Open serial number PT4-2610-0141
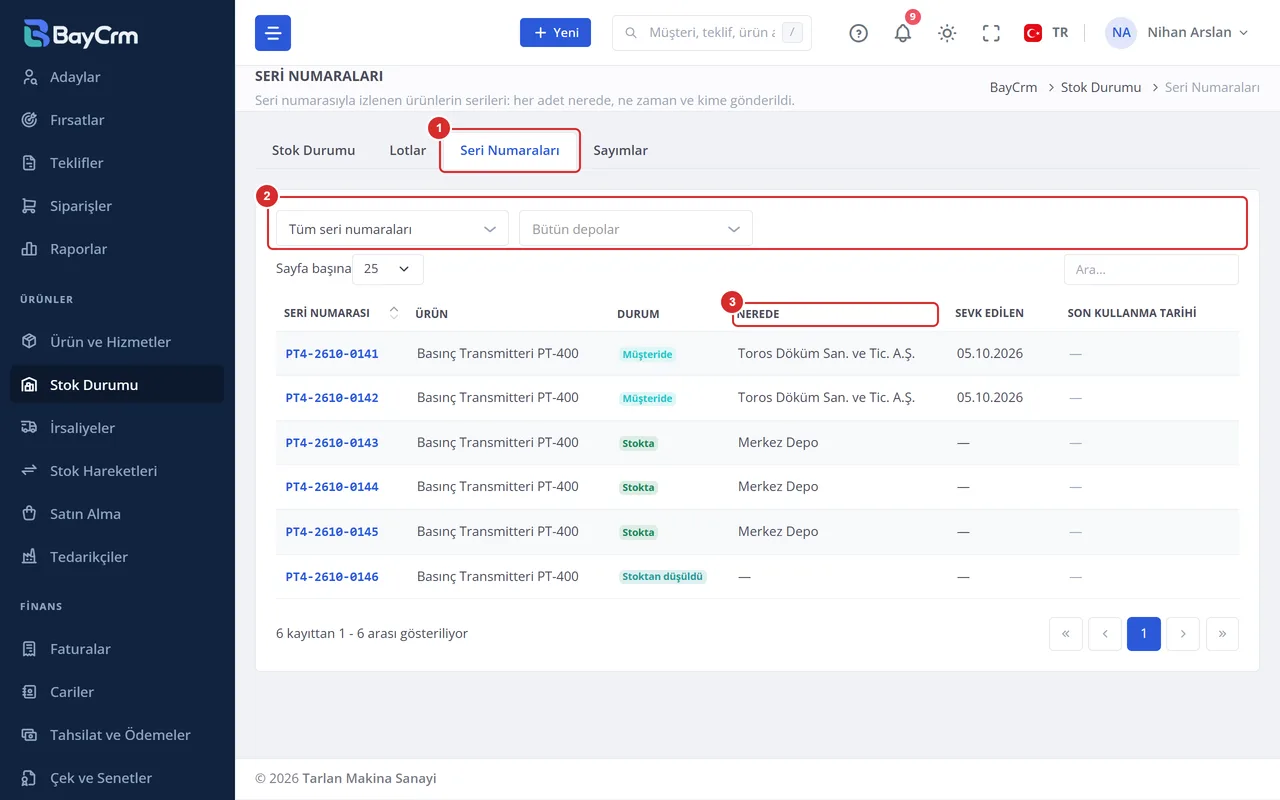Viewport: 1280px width, 800px height. (332, 354)
